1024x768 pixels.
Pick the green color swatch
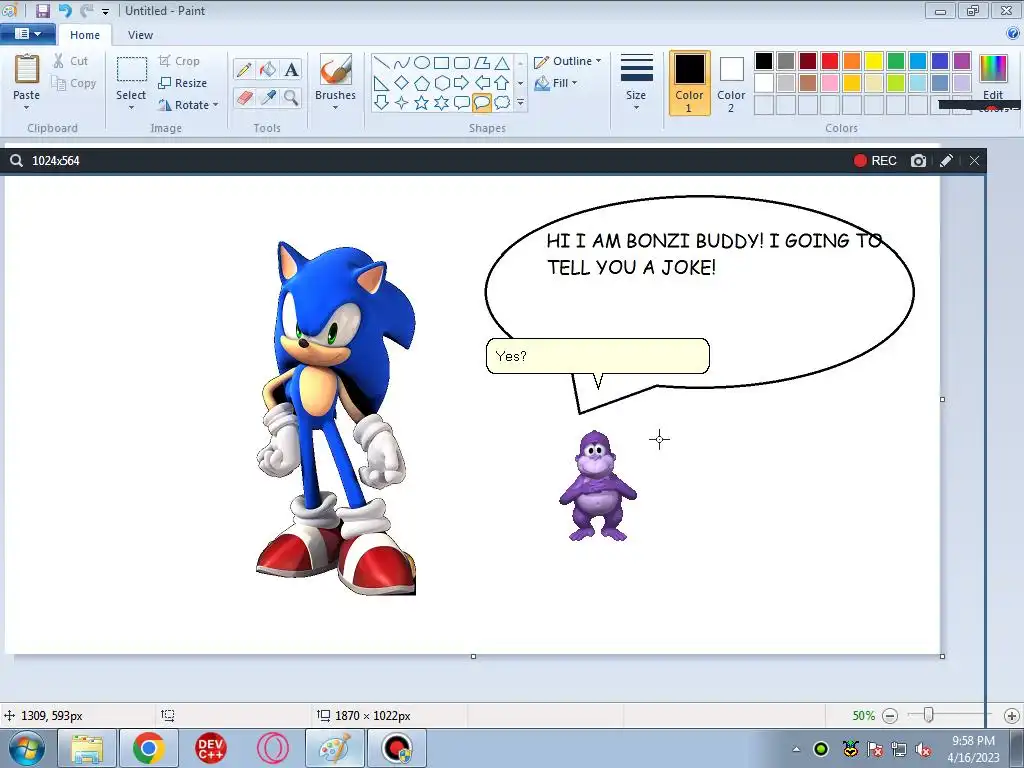pyautogui.click(x=896, y=61)
